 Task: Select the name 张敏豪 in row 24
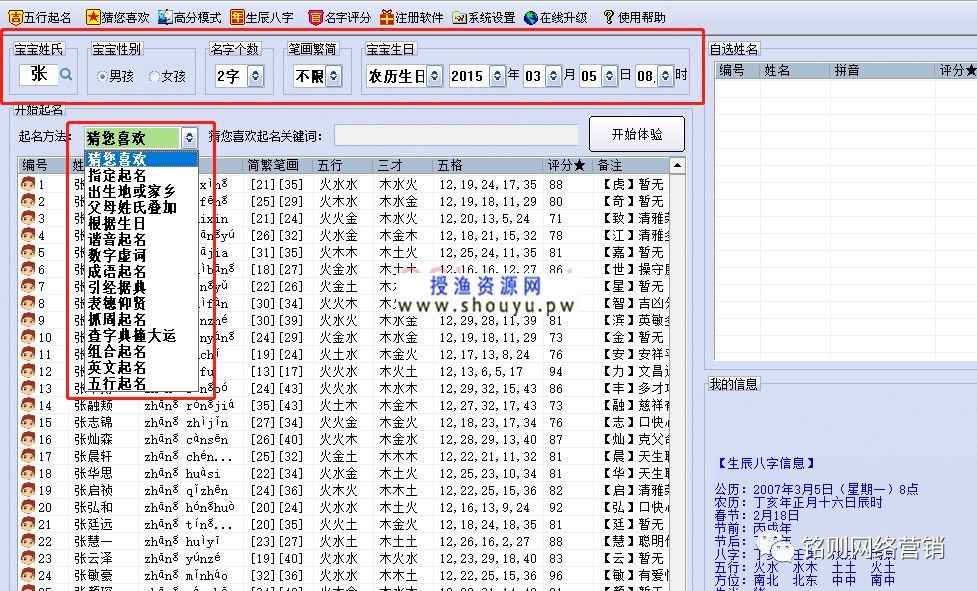tap(93, 575)
